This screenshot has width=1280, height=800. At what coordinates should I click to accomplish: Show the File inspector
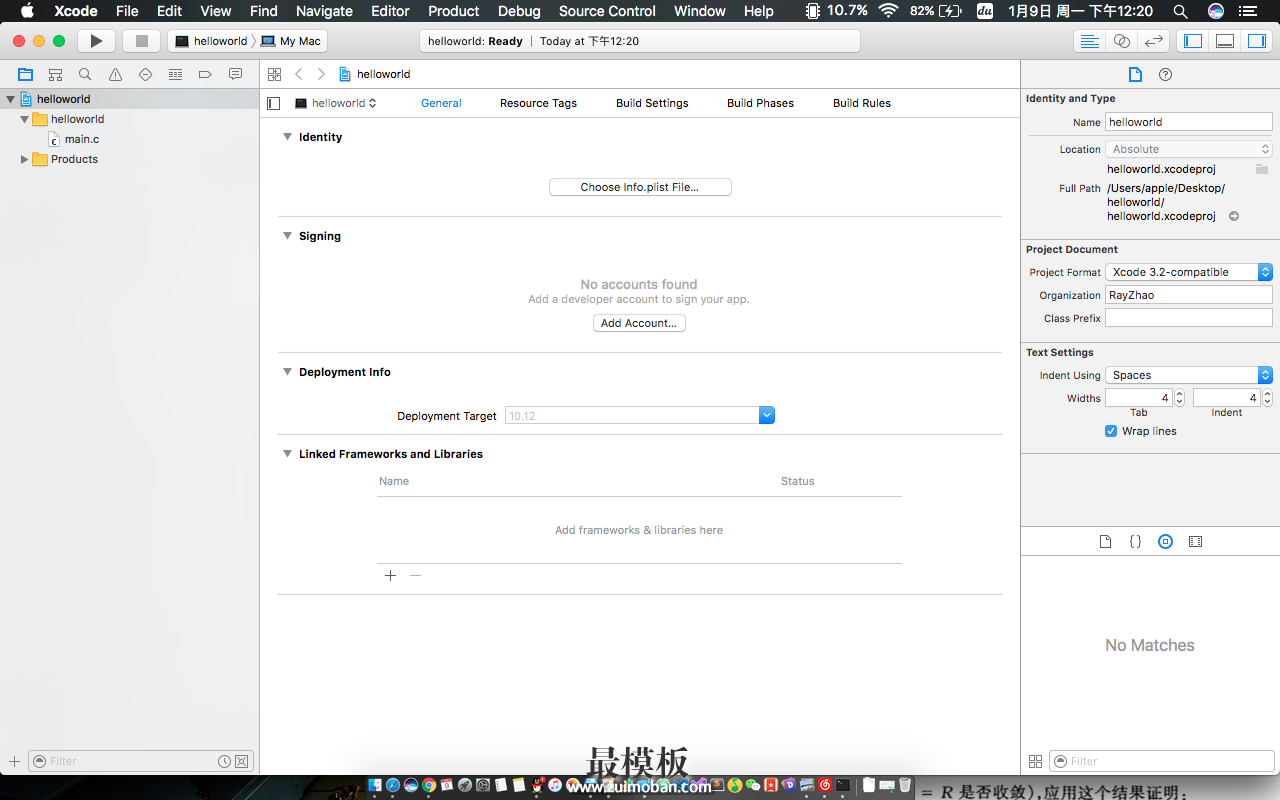click(x=1135, y=74)
